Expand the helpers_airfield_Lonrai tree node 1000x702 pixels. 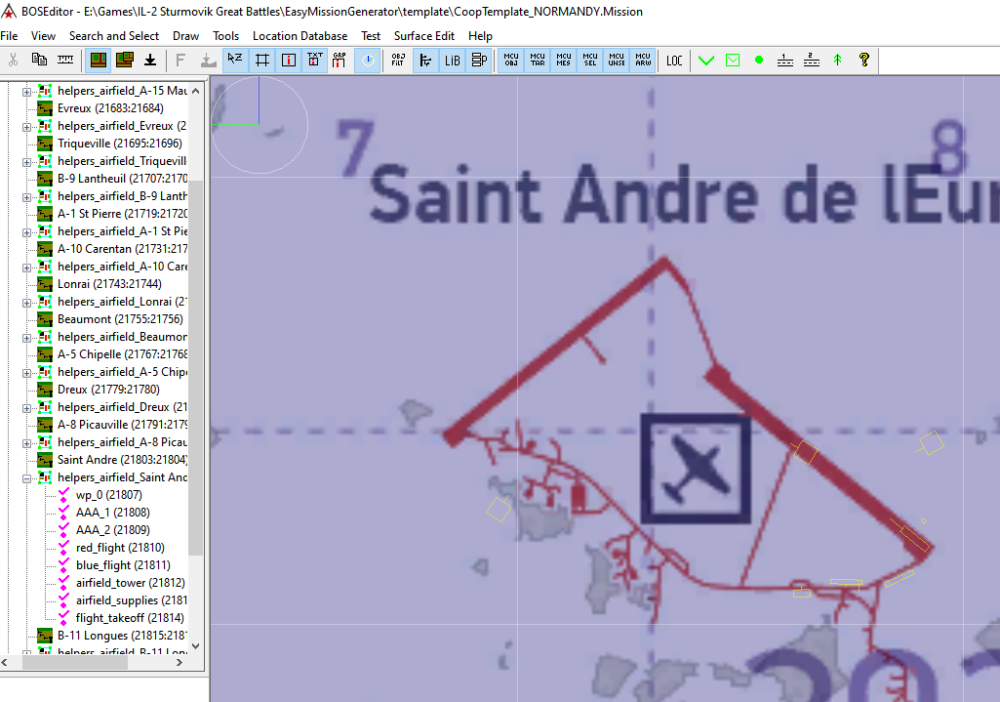27,302
